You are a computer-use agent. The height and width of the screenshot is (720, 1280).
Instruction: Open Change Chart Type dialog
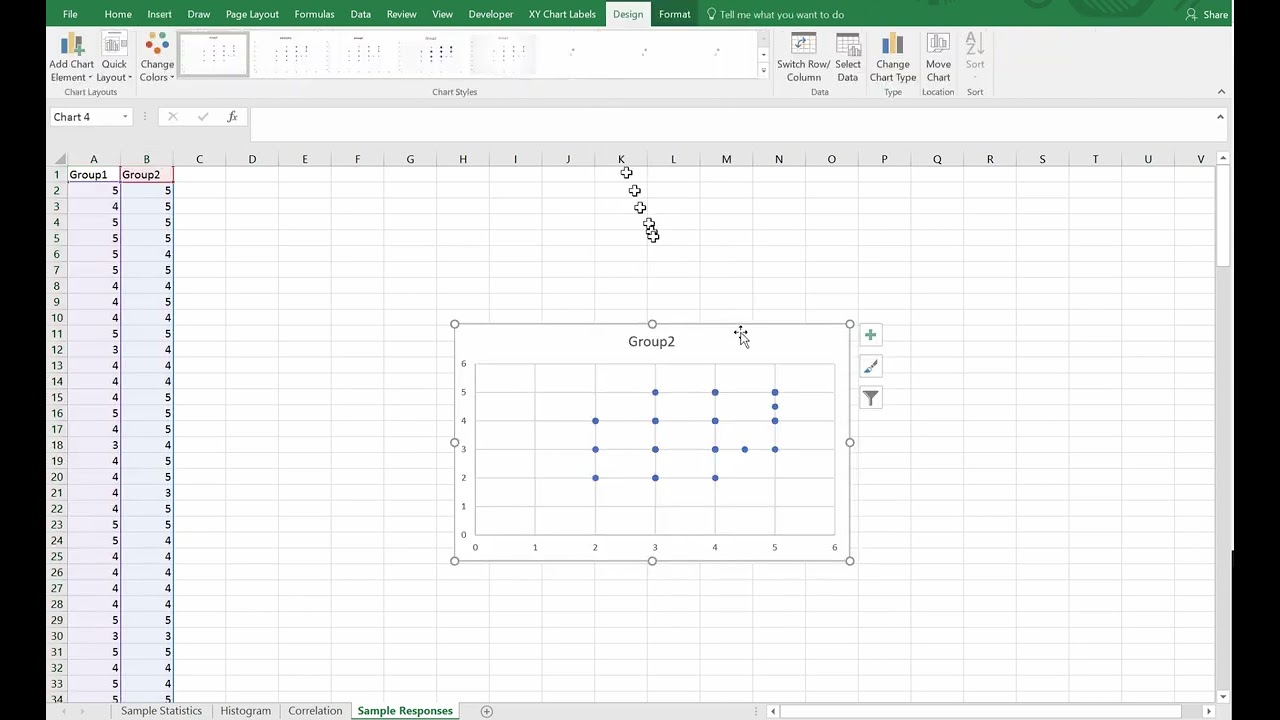[x=893, y=57]
